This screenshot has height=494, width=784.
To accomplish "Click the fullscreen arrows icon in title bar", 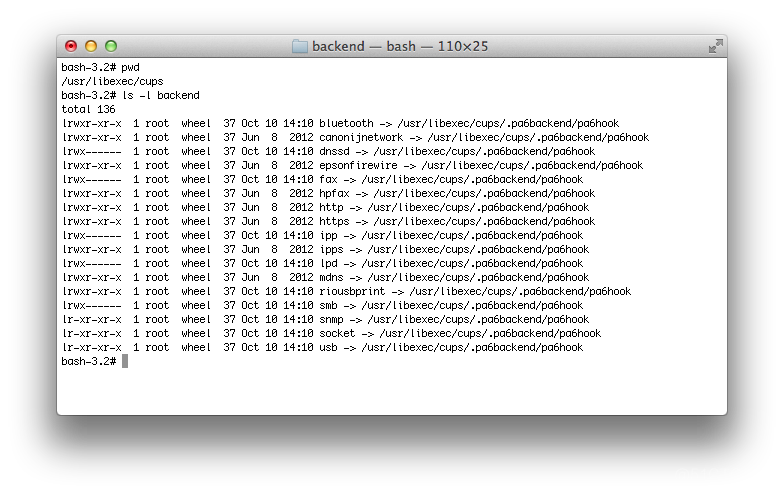I will (716, 46).
